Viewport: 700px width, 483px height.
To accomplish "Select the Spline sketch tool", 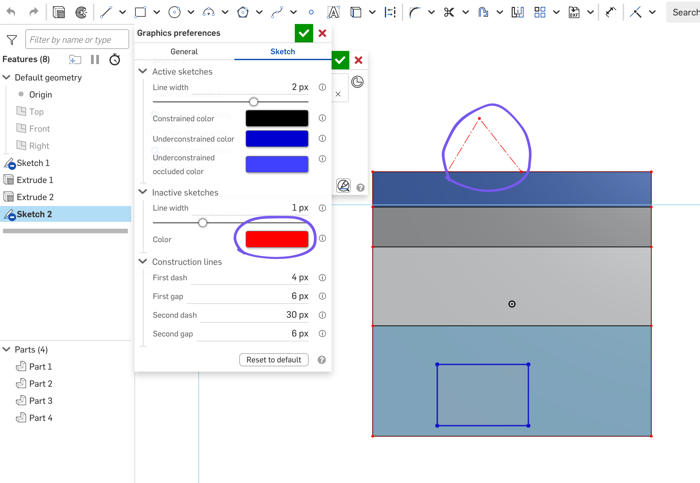I will pyautogui.click(x=277, y=12).
